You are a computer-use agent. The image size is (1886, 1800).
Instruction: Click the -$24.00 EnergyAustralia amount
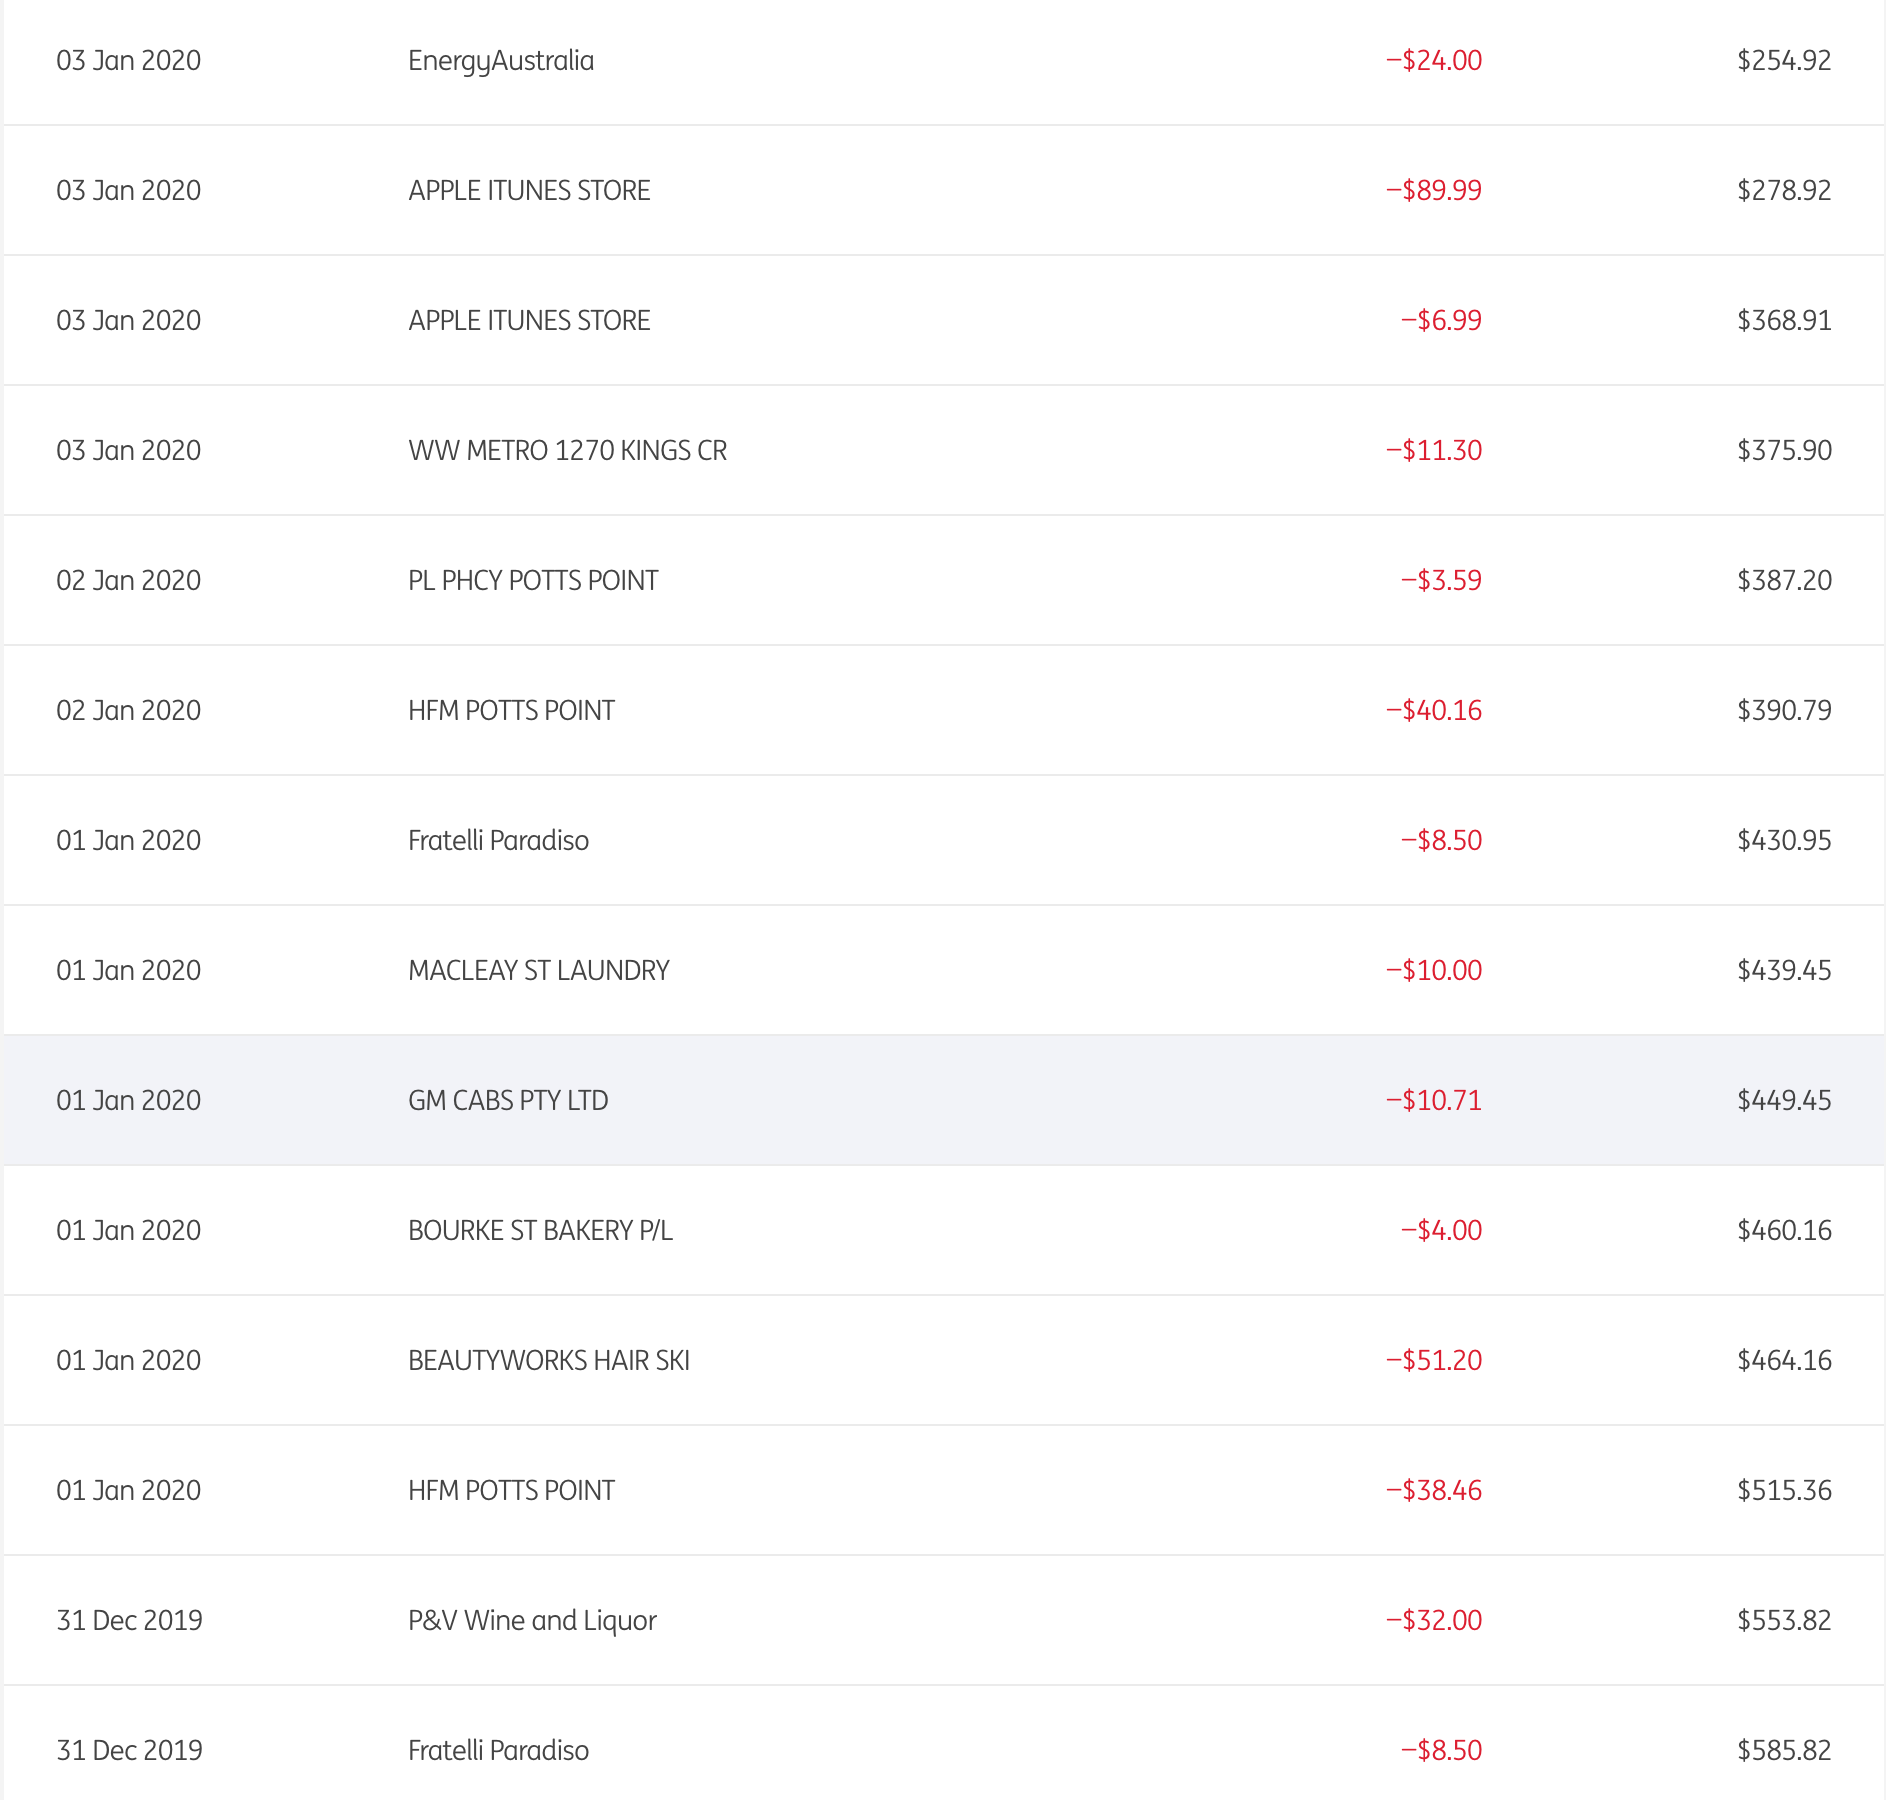[1433, 61]
